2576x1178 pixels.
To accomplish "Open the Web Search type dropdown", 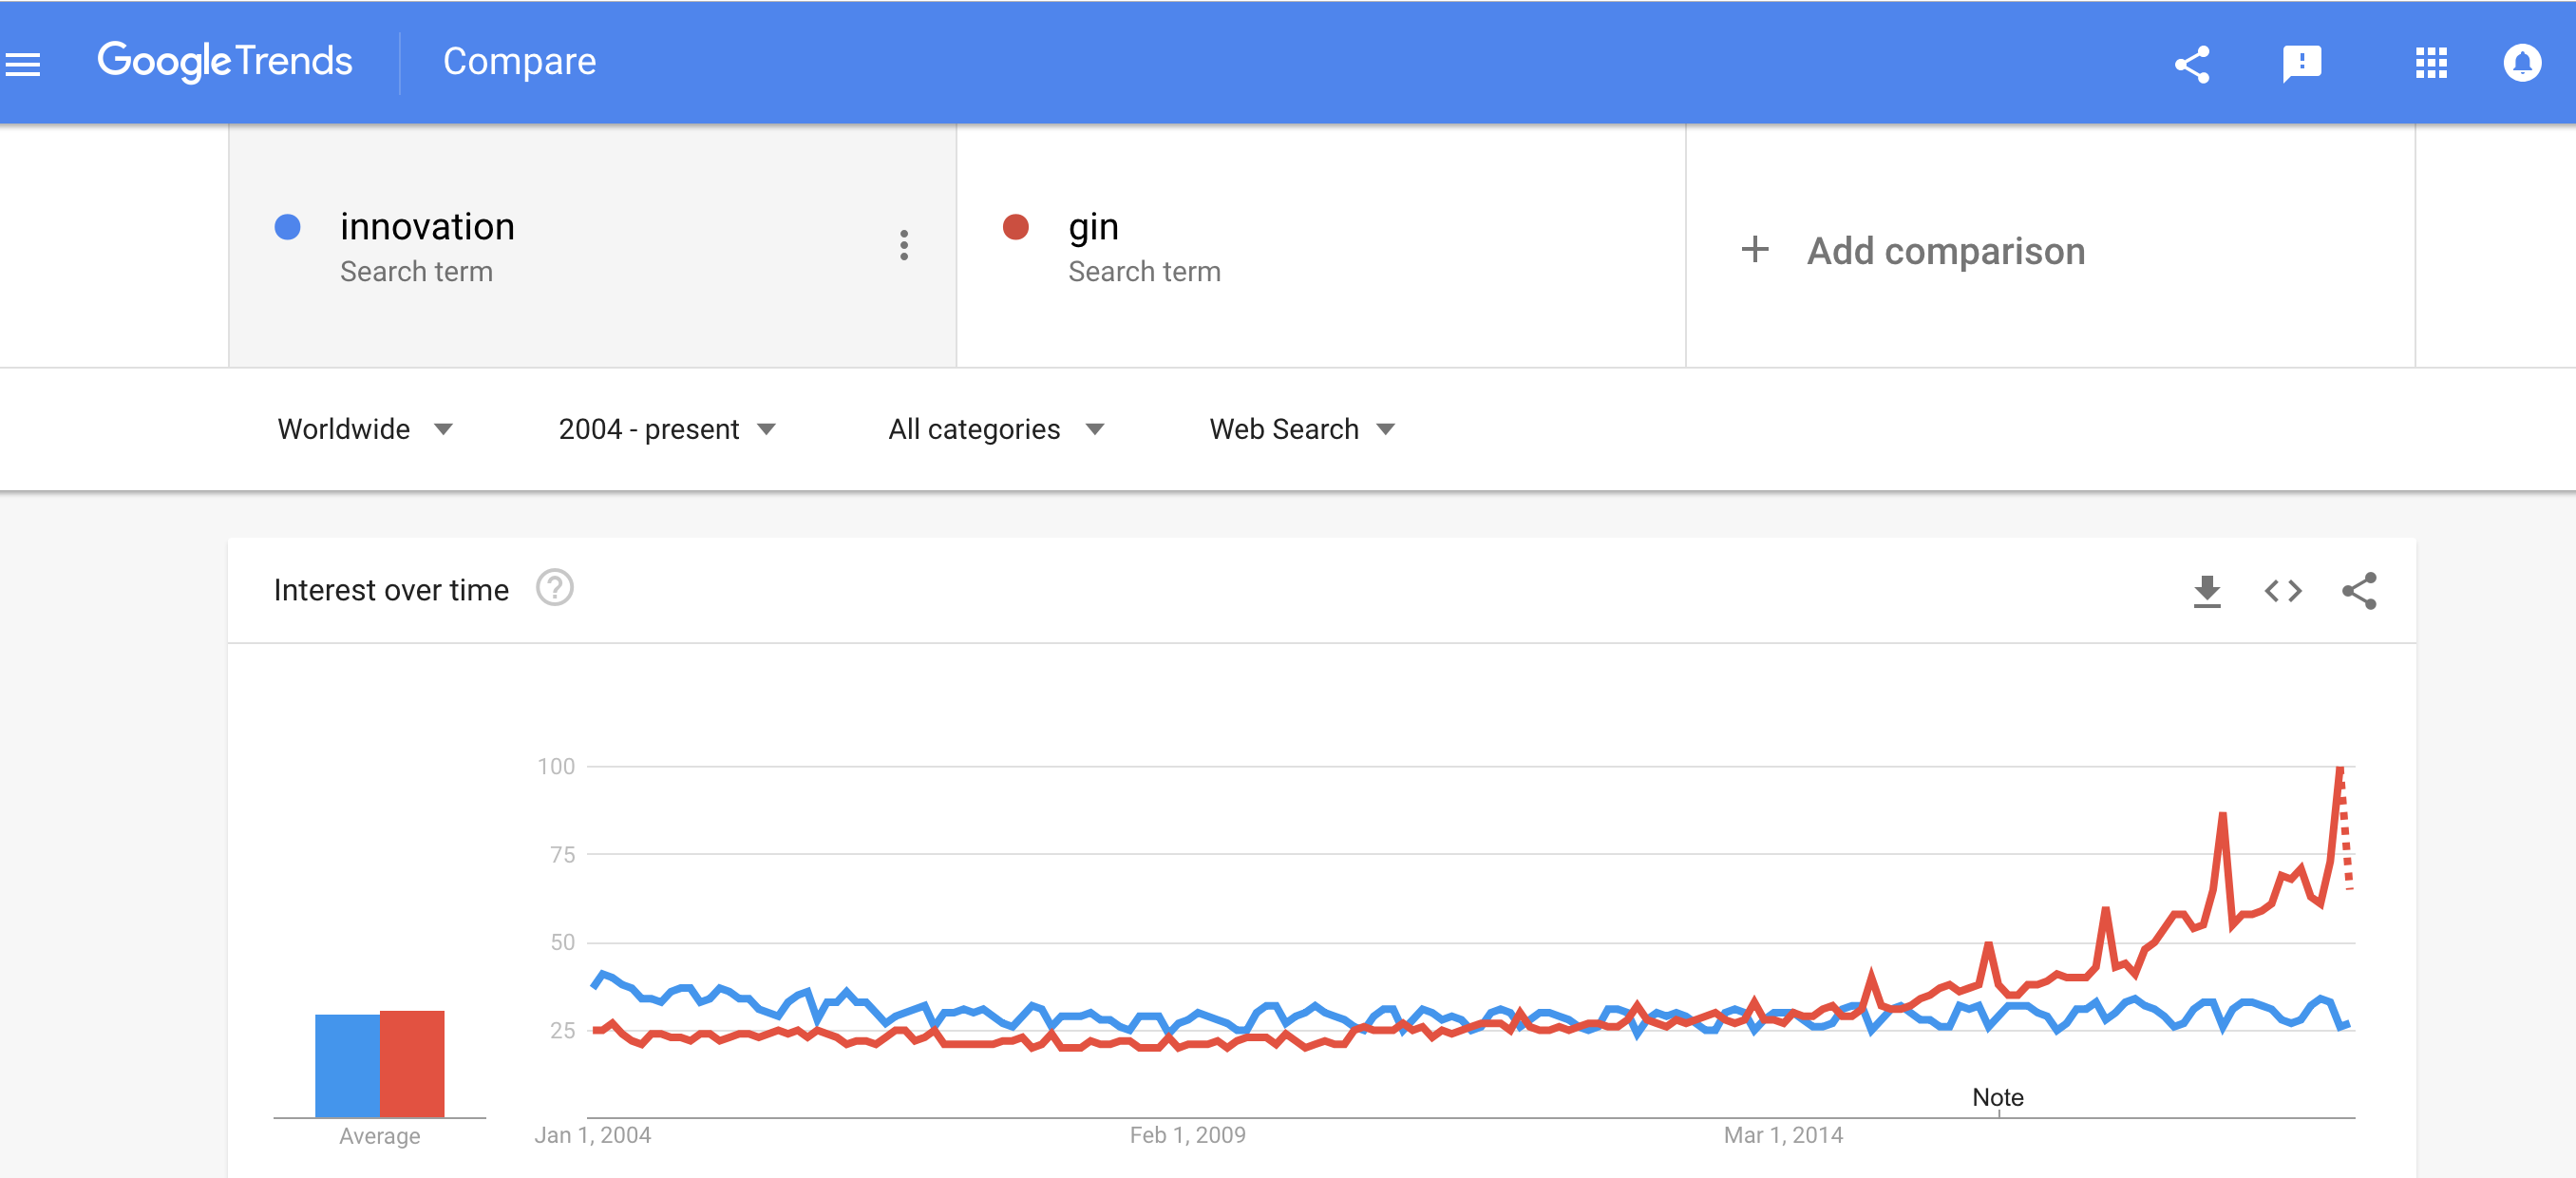I will [x=1302, y=429].
